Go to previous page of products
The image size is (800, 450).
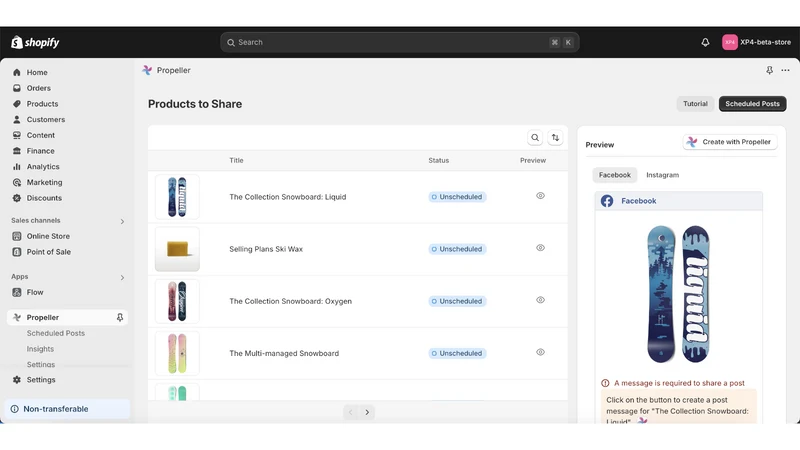(351, 412)
